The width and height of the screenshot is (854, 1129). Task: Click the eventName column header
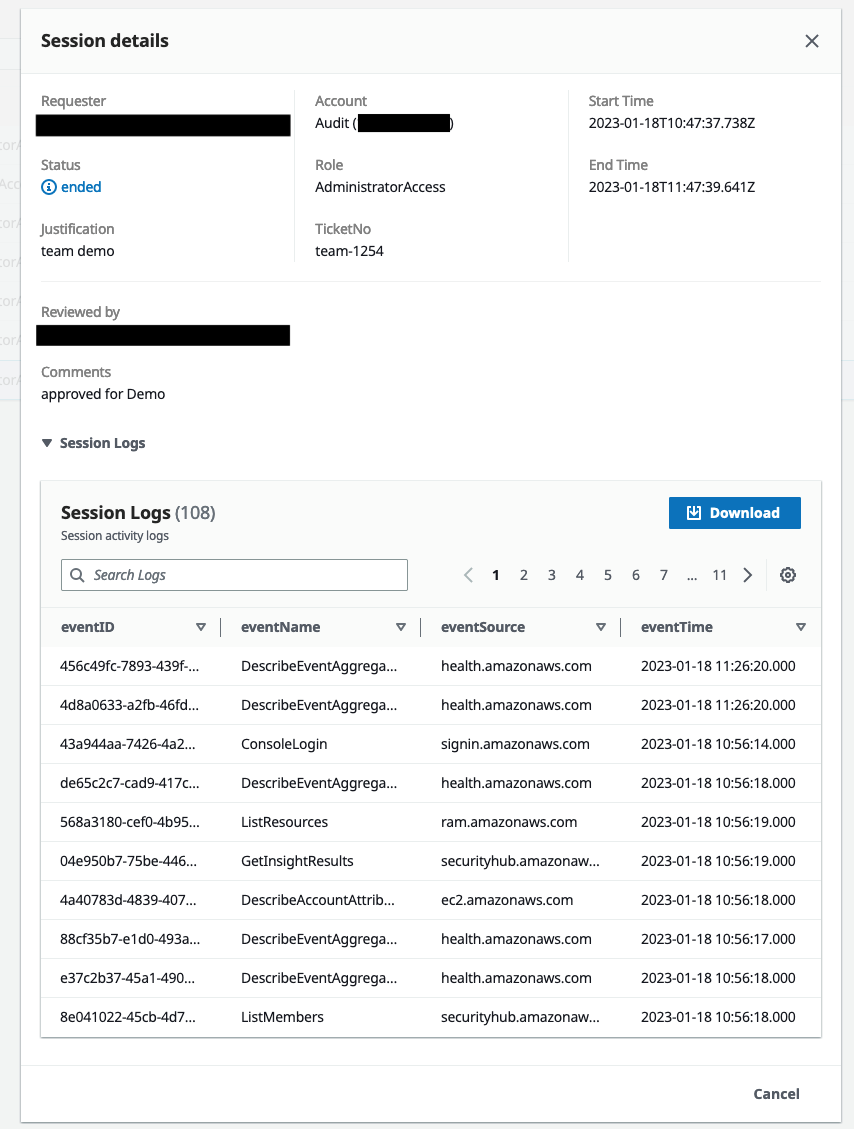[281, 627]
